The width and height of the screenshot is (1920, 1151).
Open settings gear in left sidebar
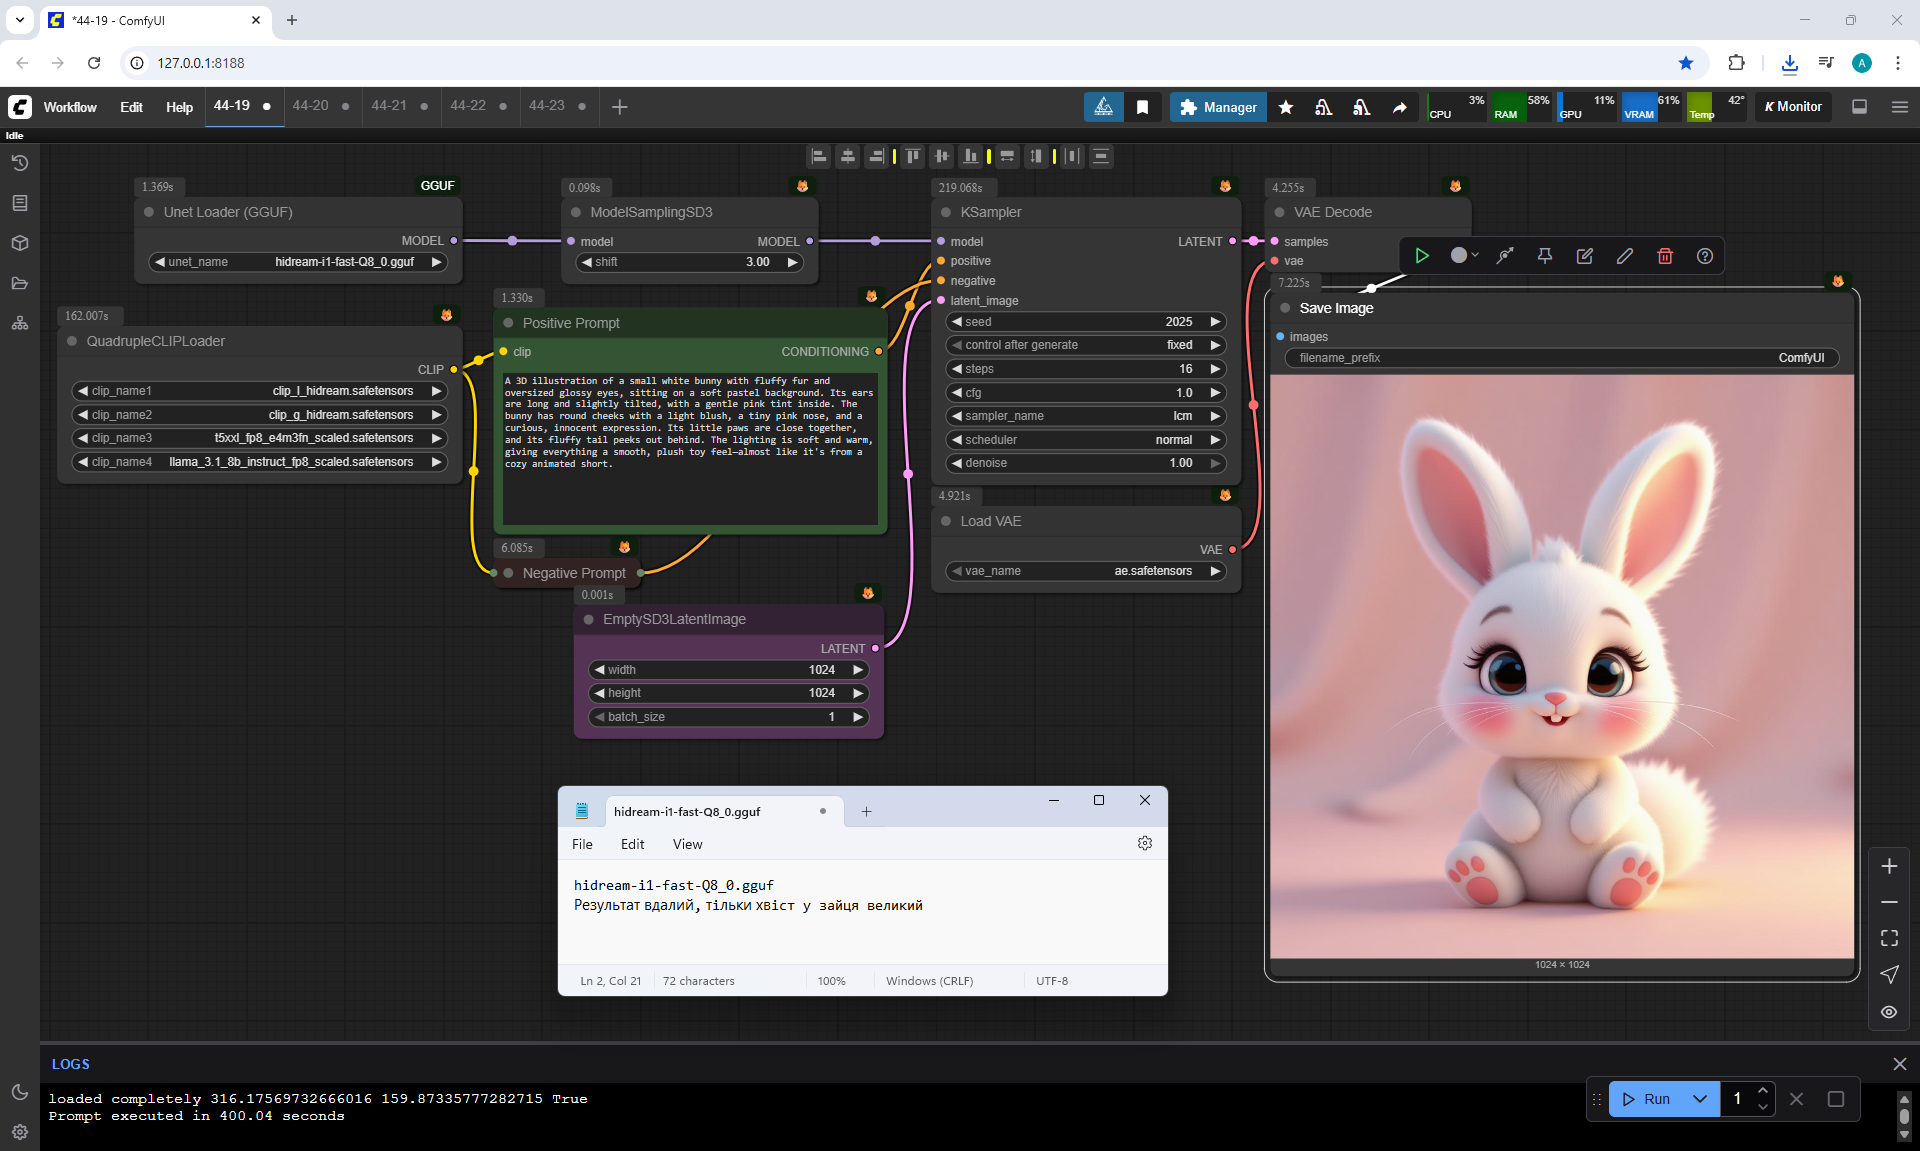(20, 1132)
